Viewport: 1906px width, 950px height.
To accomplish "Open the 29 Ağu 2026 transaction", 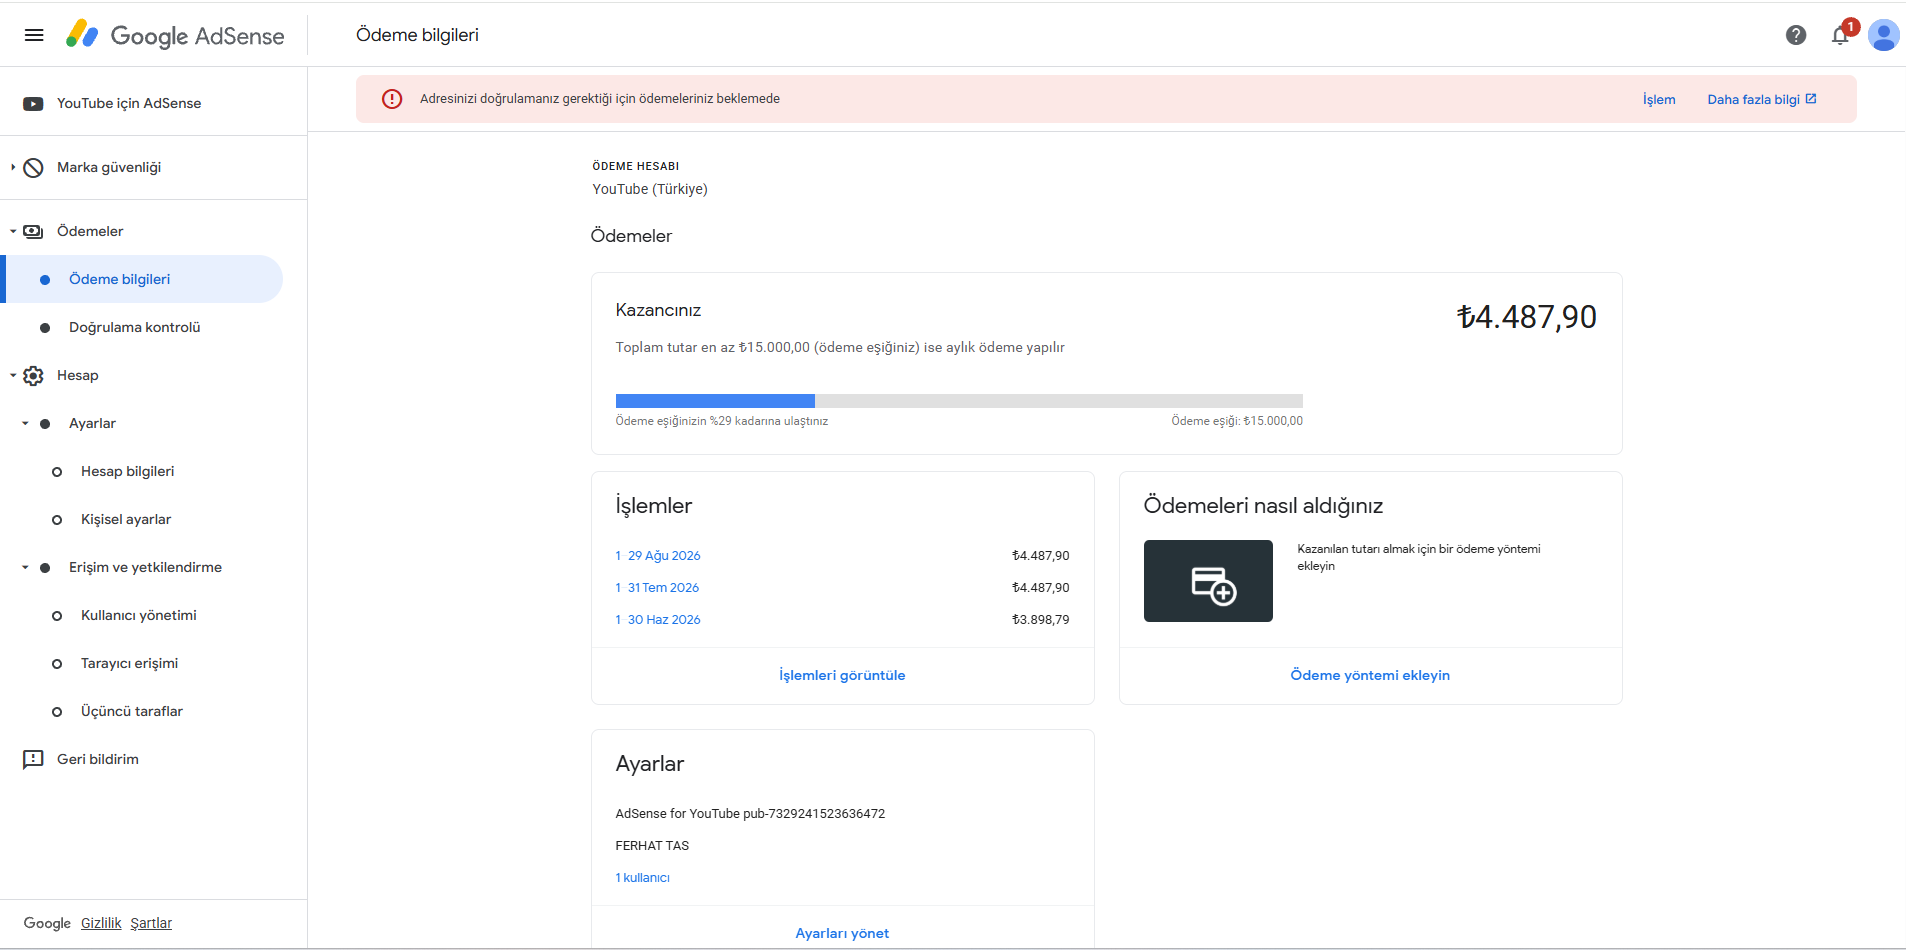I will tap(658, 556).
